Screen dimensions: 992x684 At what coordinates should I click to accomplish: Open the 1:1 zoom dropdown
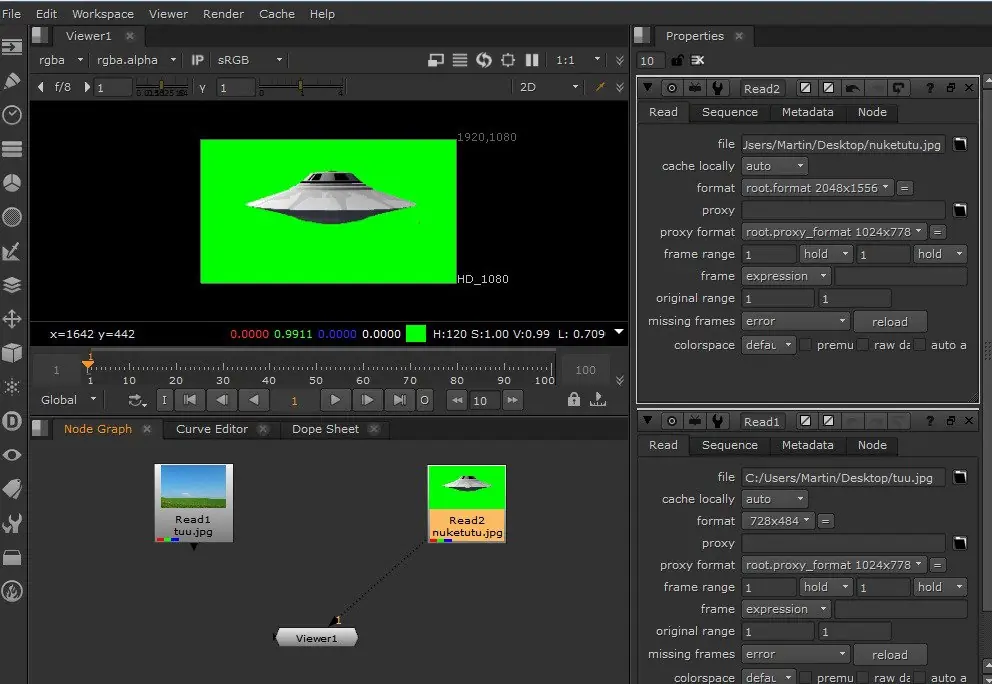click(x=578, y=60)
